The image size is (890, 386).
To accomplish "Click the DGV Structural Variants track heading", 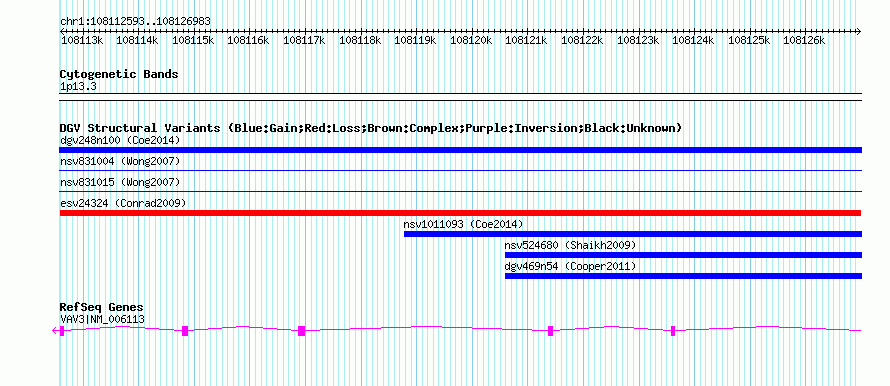I will [371, 128].
